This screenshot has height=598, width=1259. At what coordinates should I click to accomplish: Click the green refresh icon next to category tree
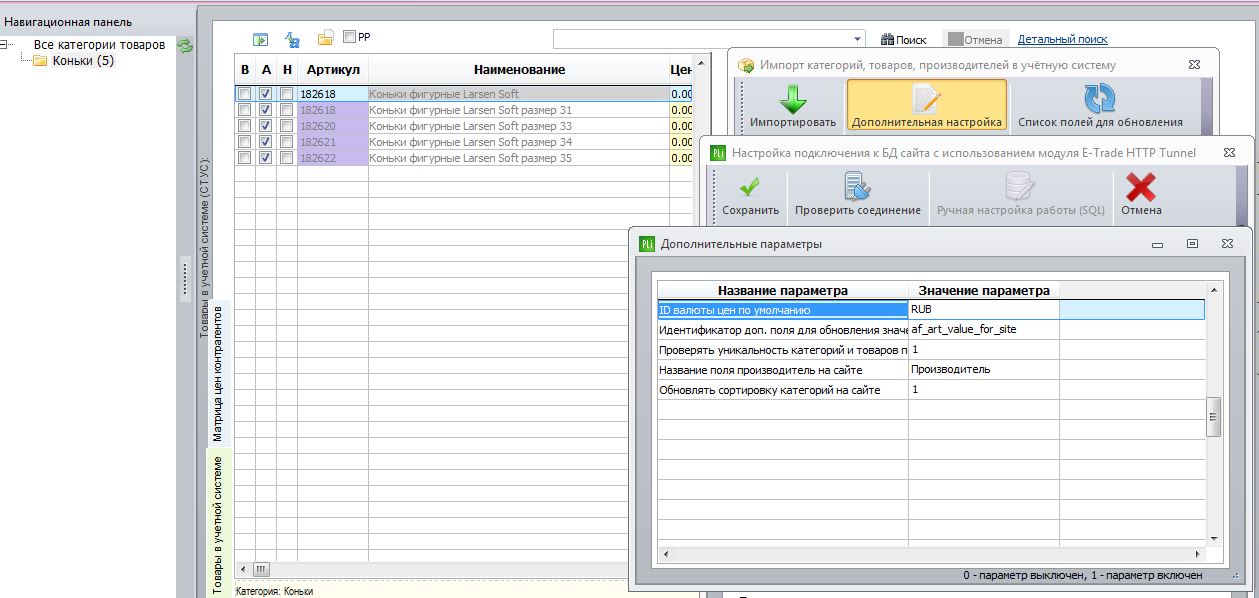coord(185,45)
